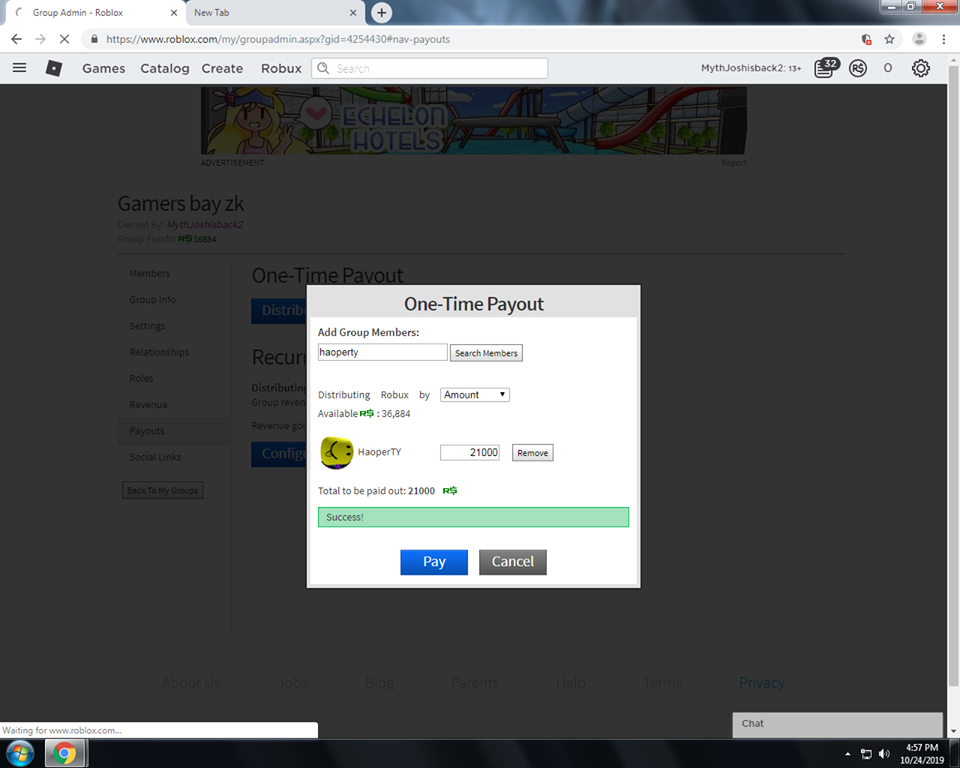Open Chrome's three-dot menu
The height and width of the screenshot is (768, 960).
tap(943, 39)
